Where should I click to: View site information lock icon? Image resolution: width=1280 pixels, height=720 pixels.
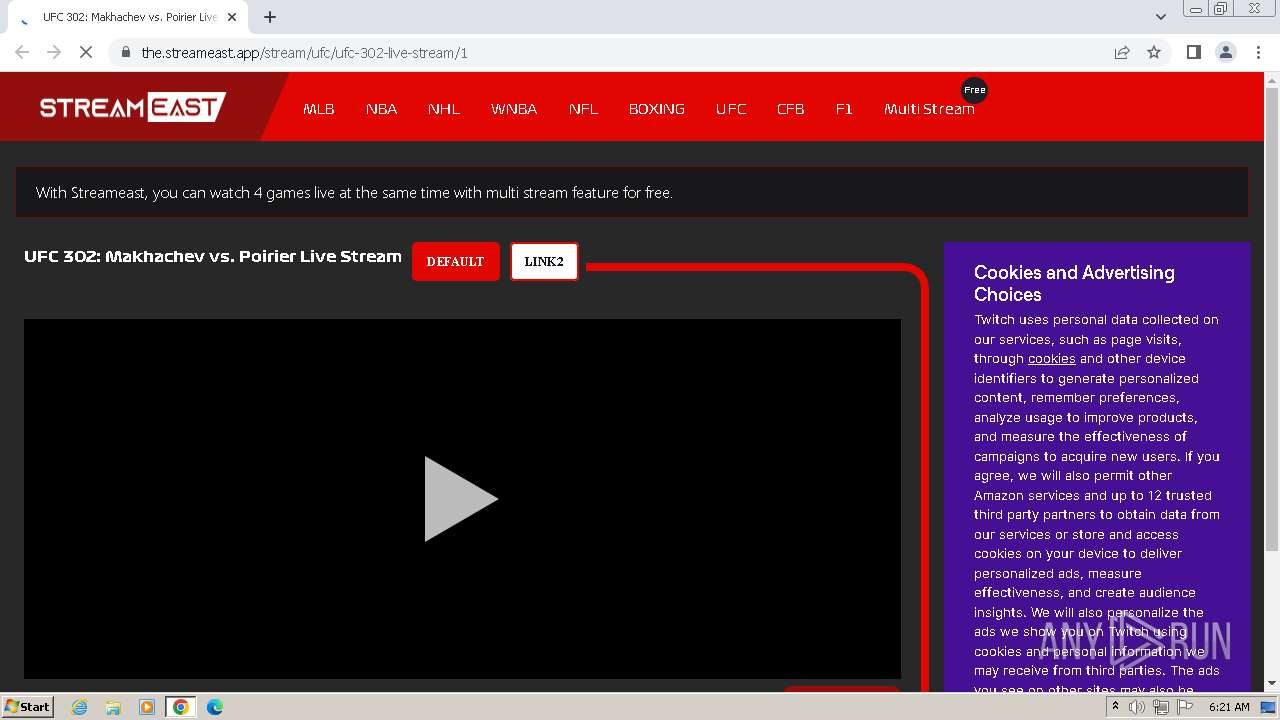click(x=126, y=52)
